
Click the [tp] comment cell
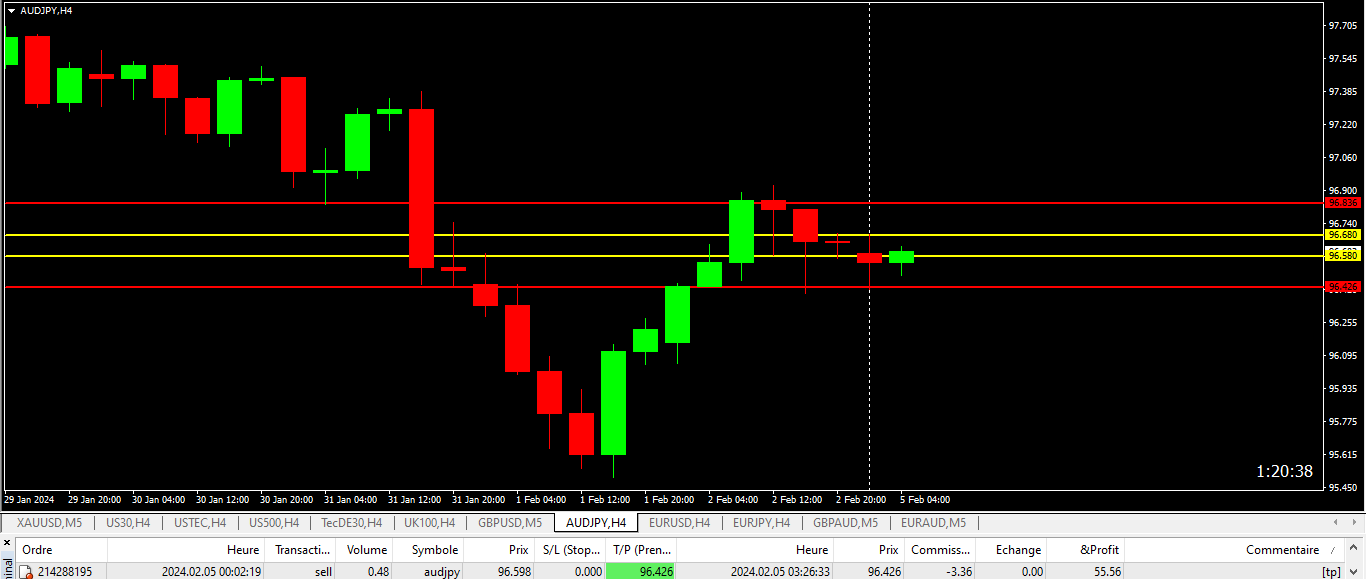click(1330, 572)
